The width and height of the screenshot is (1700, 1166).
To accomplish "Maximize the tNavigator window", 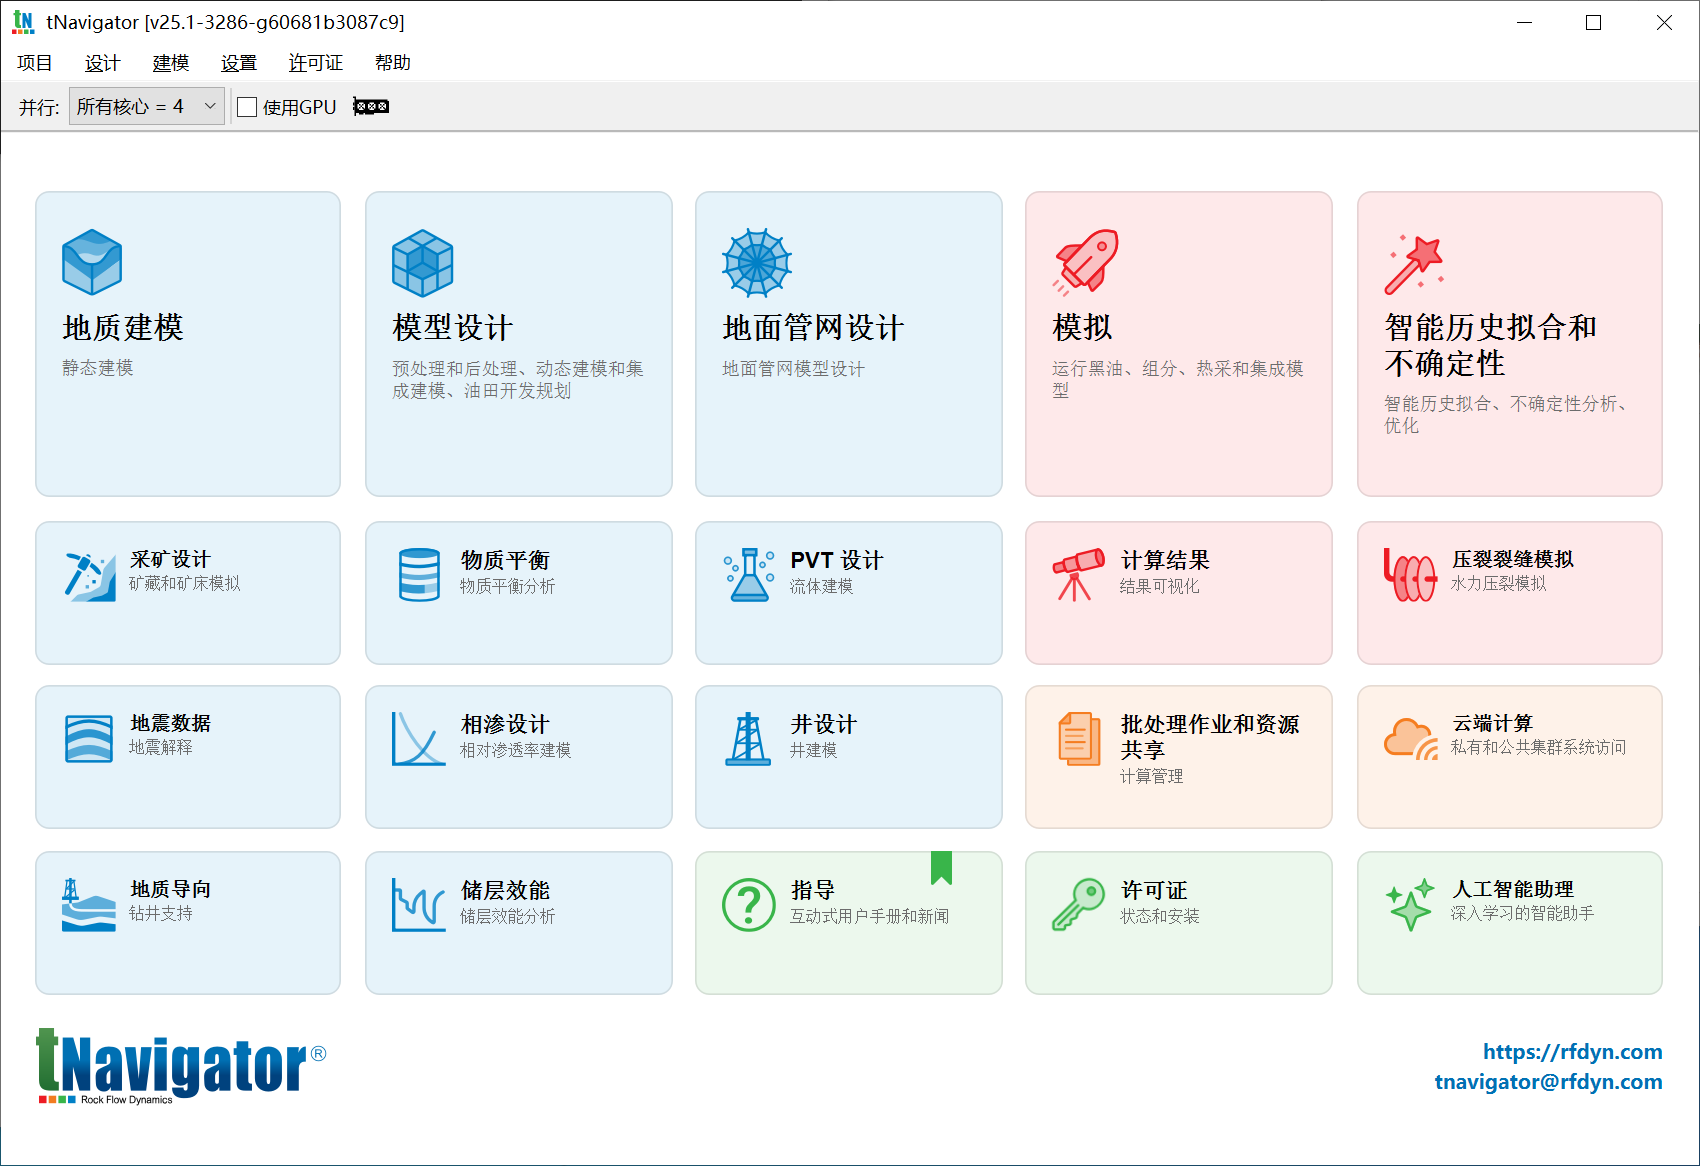I will point(1594,22).
